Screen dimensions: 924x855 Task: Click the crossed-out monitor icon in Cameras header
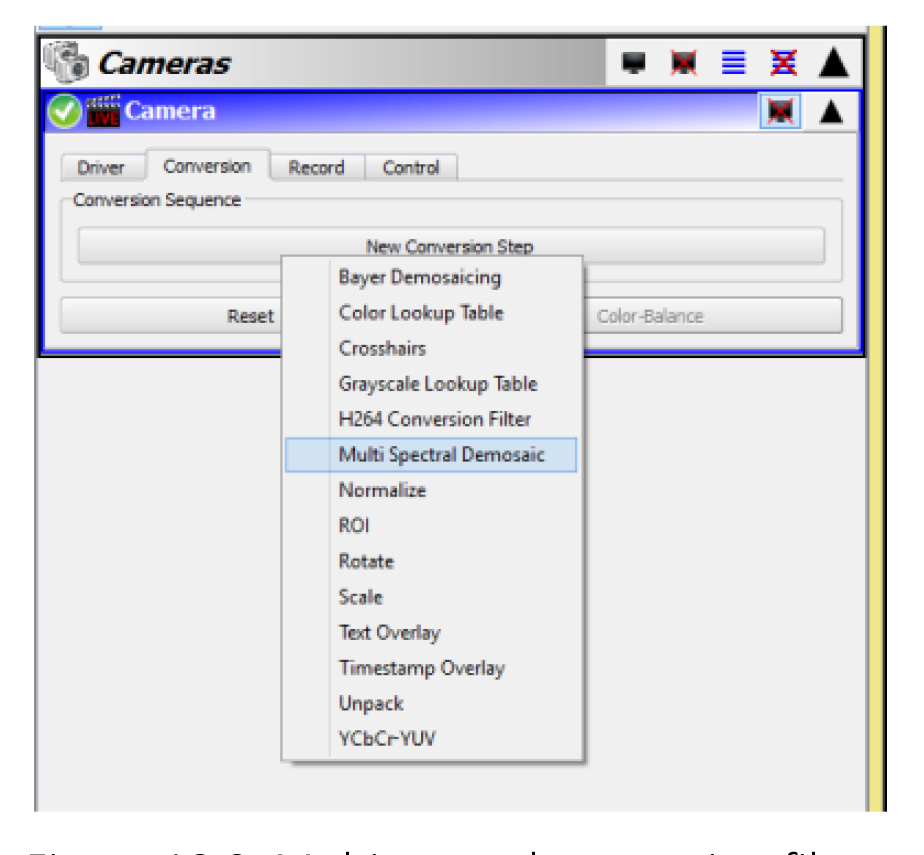click(684, 64)
